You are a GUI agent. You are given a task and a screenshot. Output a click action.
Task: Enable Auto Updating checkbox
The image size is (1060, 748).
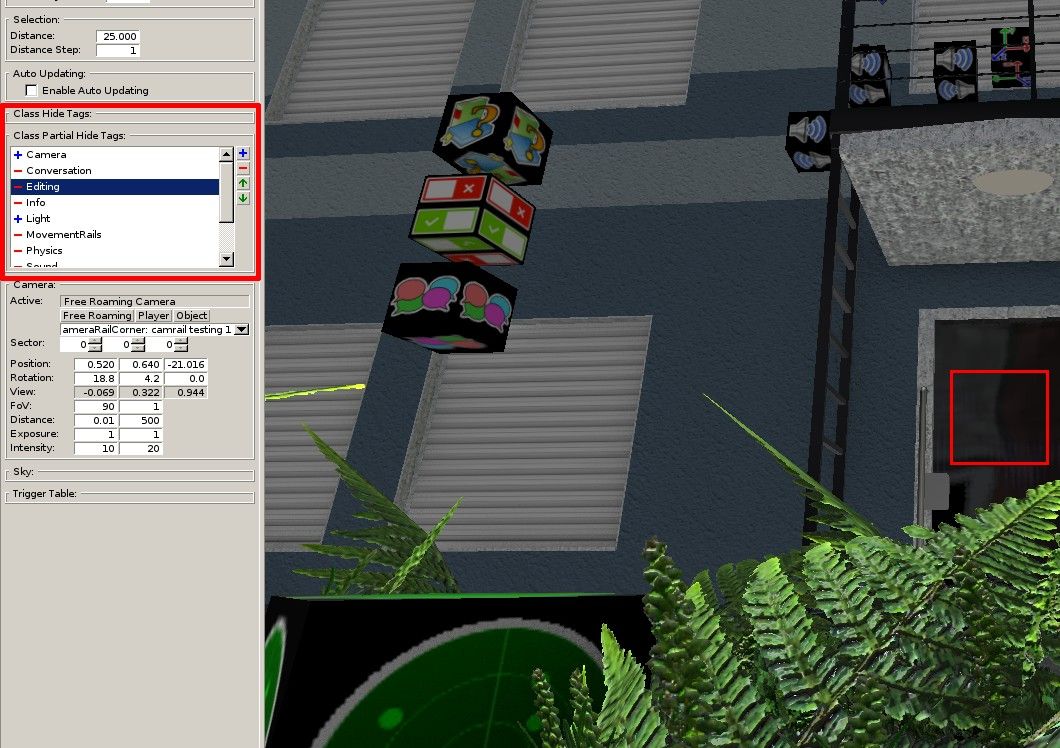31,90
